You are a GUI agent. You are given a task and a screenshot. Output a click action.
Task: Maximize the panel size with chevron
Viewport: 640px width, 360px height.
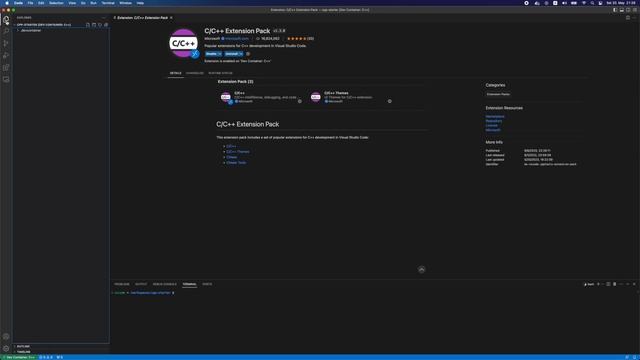628,284
